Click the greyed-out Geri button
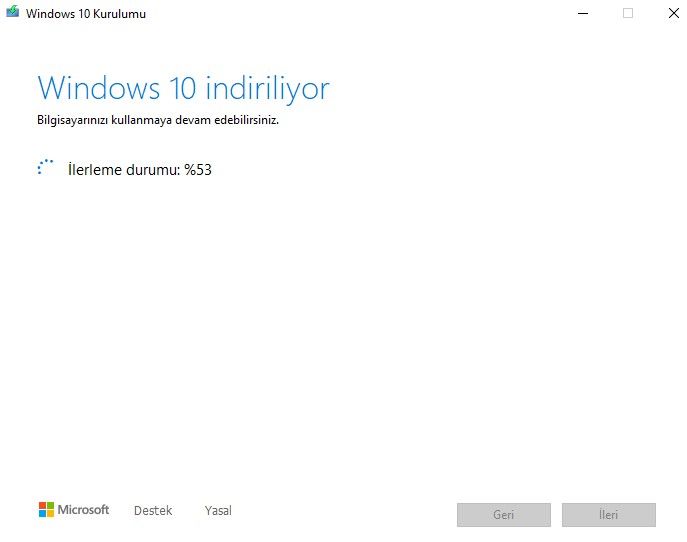 pos(504,515)
